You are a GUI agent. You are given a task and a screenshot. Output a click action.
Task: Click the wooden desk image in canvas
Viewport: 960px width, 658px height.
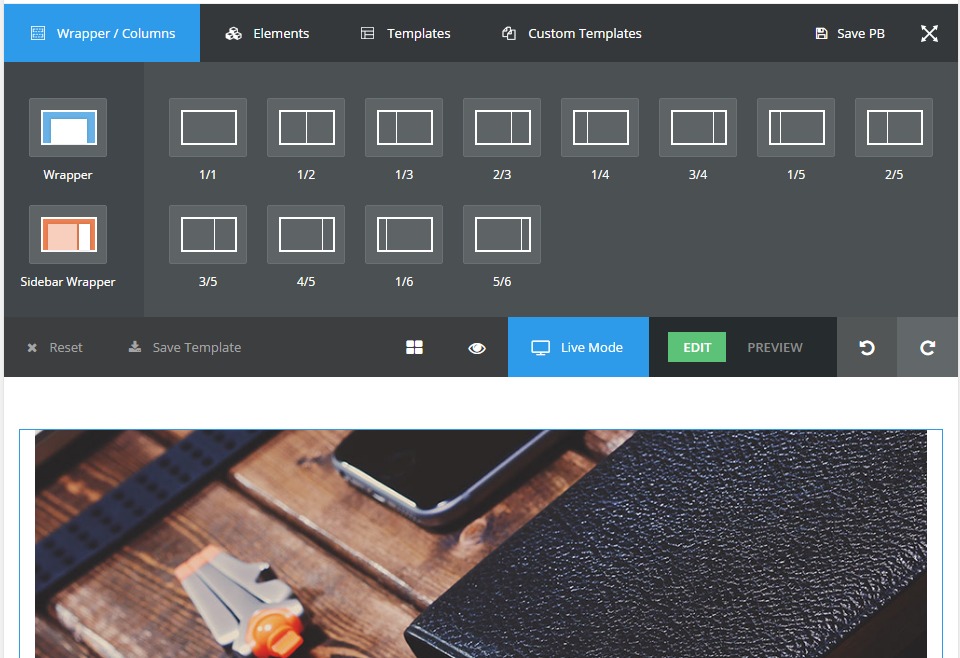pos(480,545)
